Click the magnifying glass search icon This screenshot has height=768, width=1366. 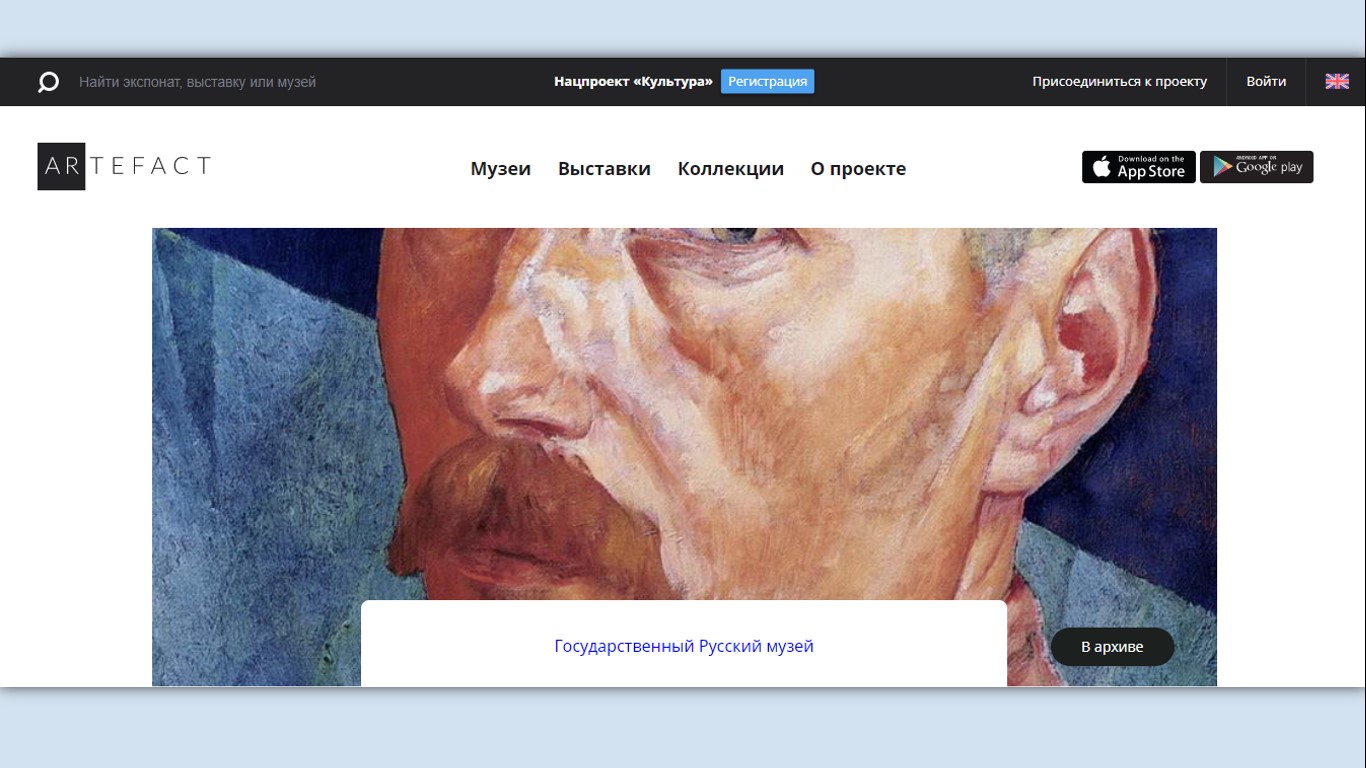[x=48, y=82]
